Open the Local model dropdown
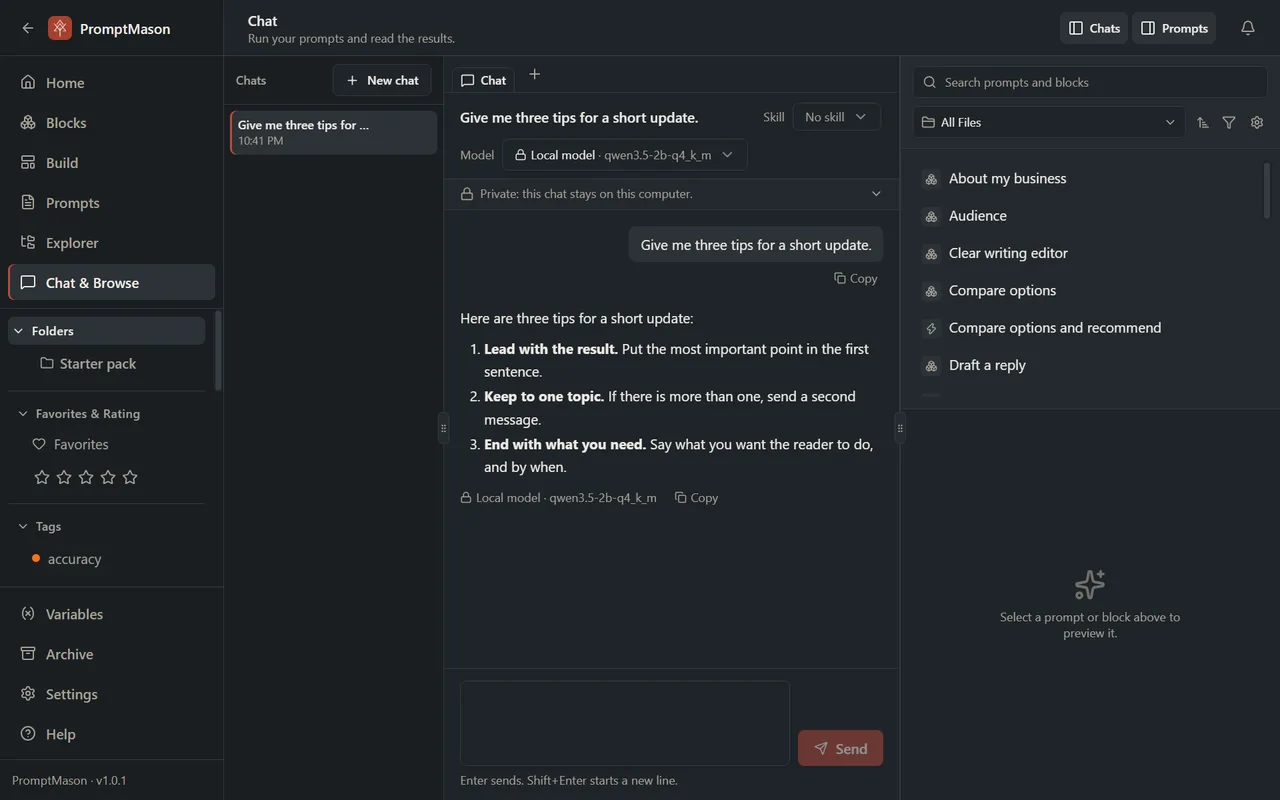Image resolution: width=1280 pixels, height=800 pixels. [625, 155]
